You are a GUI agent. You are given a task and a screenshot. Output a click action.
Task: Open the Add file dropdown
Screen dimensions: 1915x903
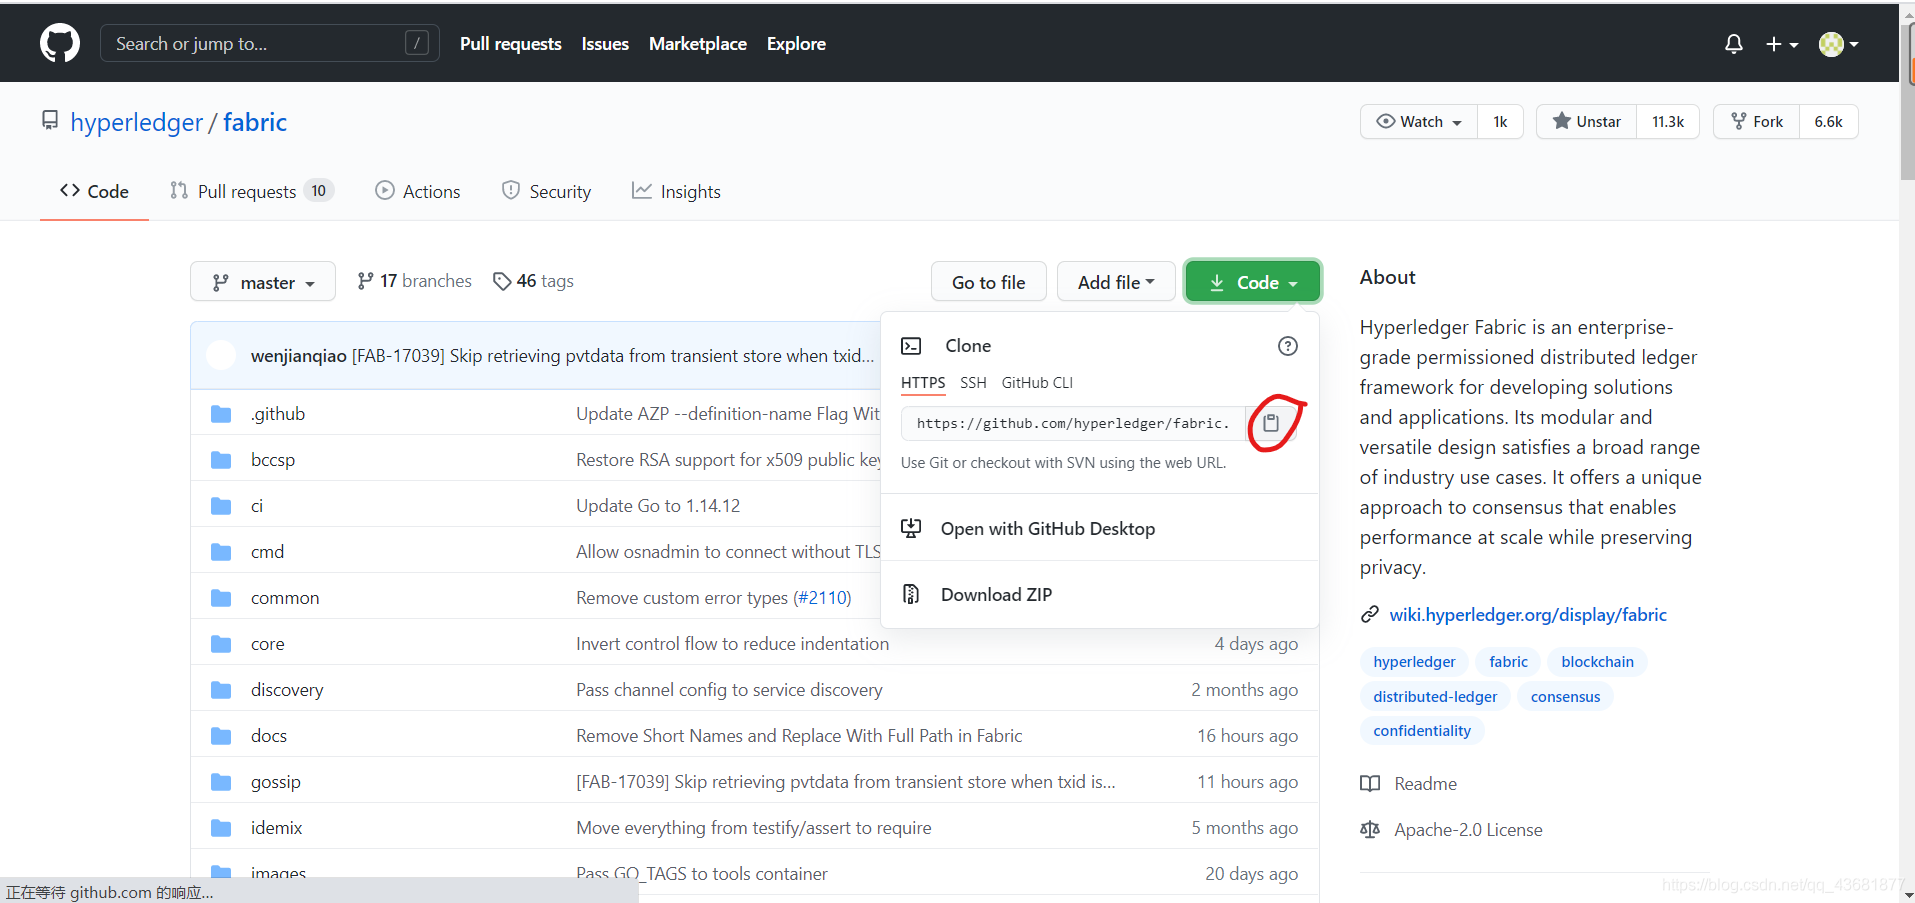click(1116, 282)
